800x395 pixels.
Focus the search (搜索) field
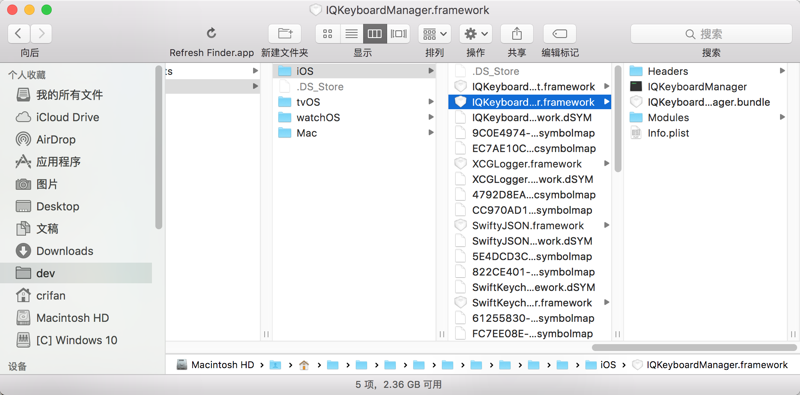(x=711, y=34)
